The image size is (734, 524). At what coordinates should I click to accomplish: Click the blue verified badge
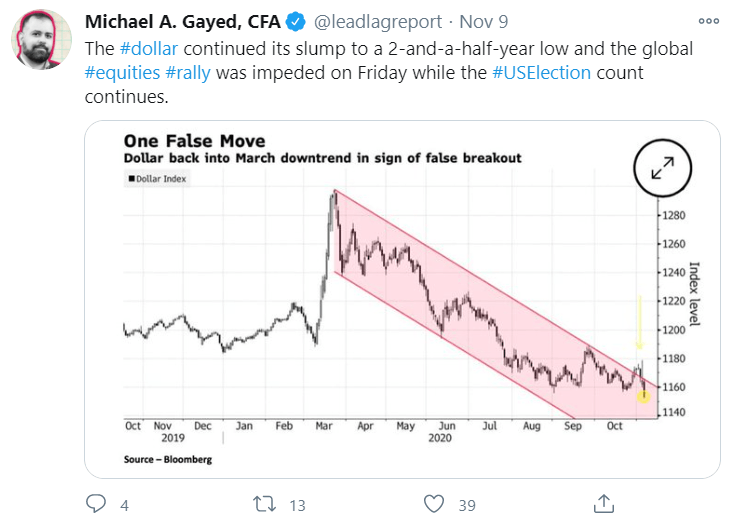point(297,22)
